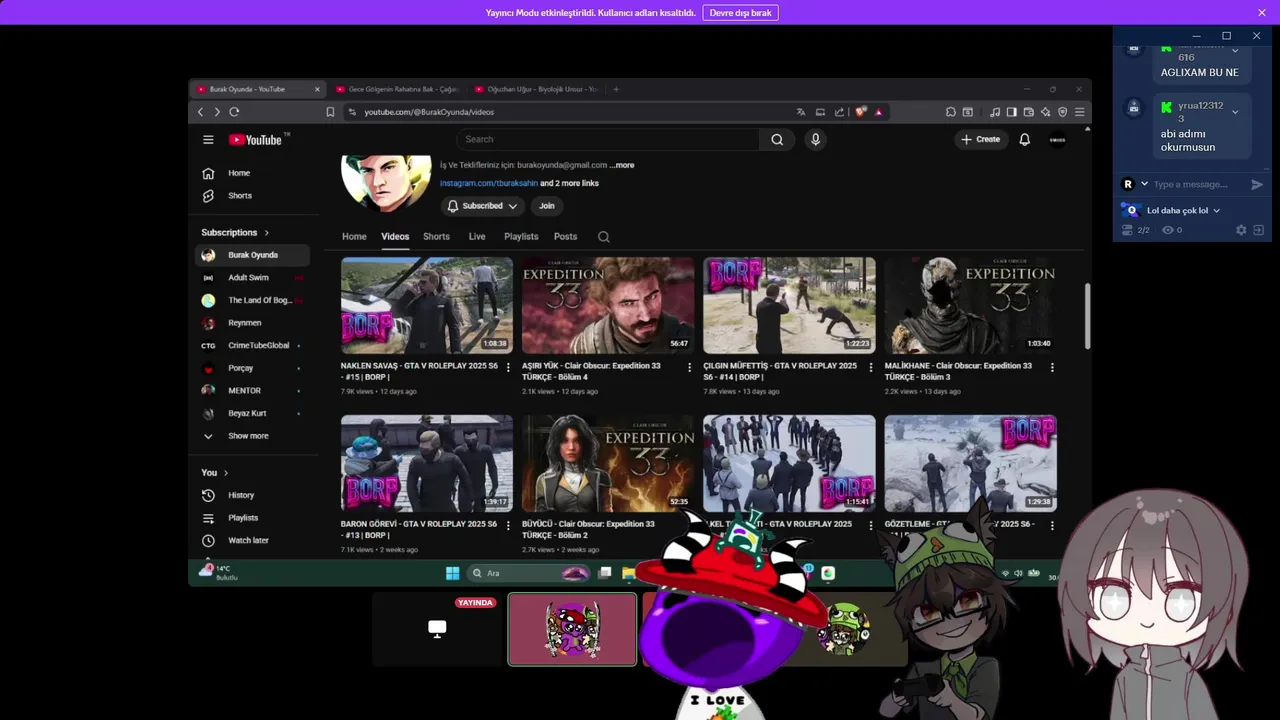Start voice search with microphone icon
This screenshot has height=720, width=1280.
pyautogui.click(x=815, y=140)
